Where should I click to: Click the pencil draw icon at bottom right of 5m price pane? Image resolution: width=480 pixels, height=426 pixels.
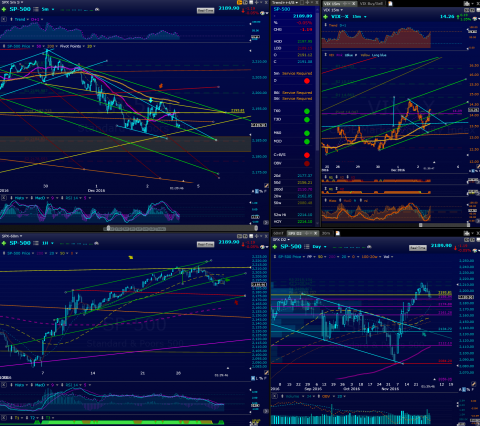[266, 186]
